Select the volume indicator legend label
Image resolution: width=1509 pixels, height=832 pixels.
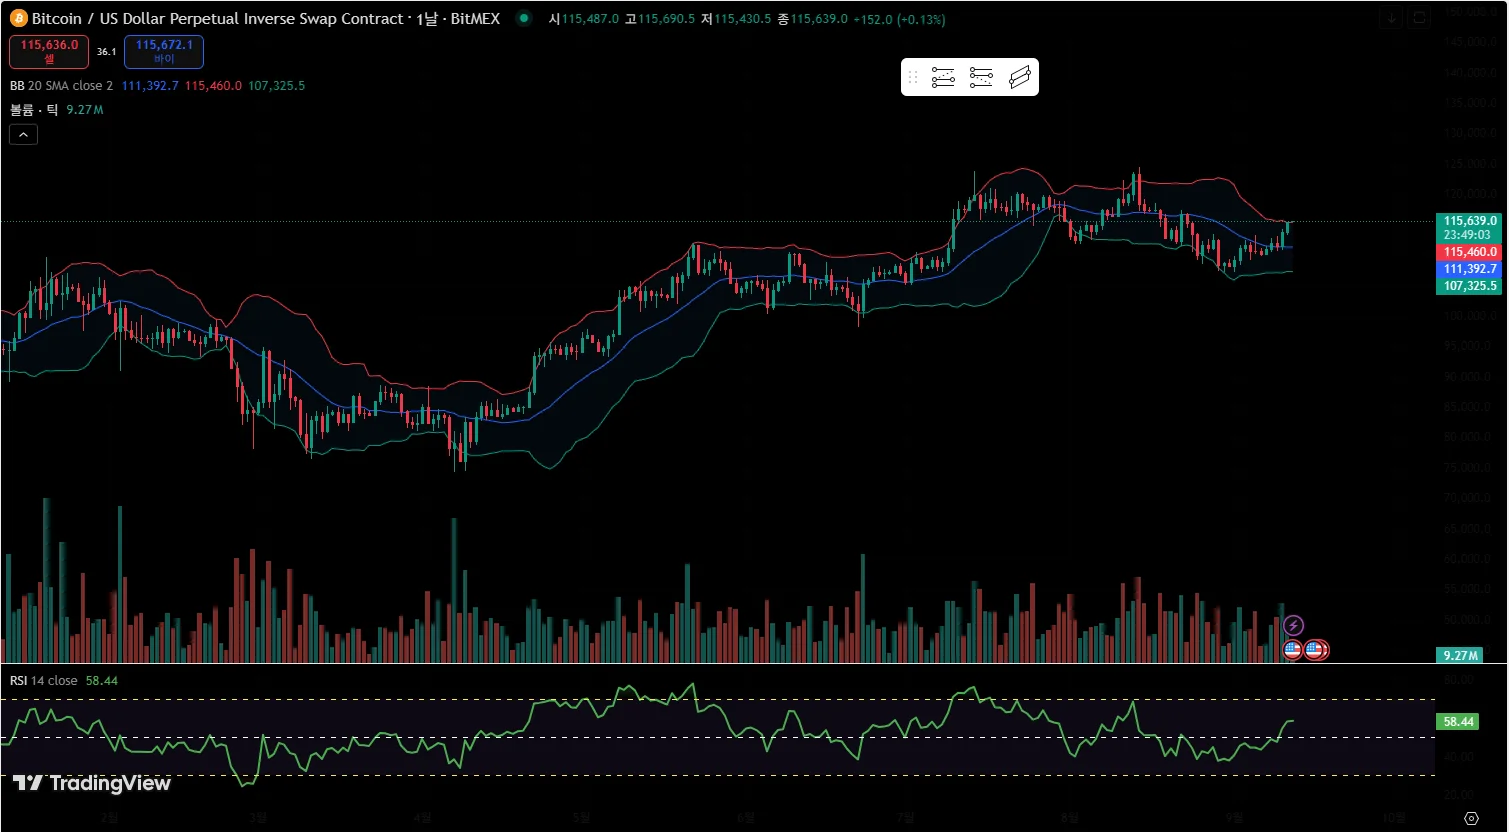[x=35, y=110]
